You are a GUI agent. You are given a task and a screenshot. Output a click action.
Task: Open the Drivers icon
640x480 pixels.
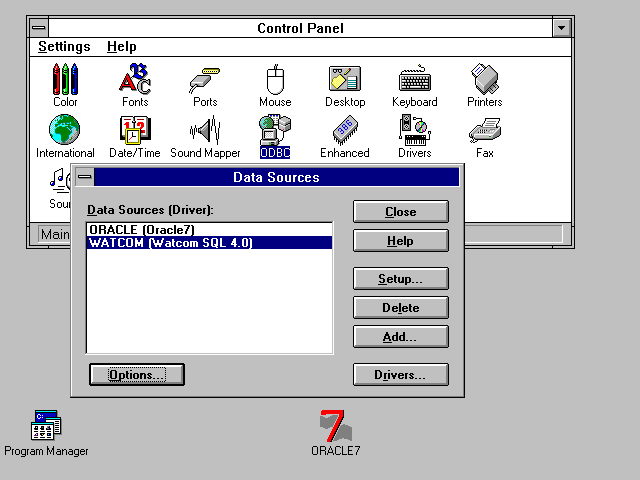pyautogui.click(x=414, y=131)
